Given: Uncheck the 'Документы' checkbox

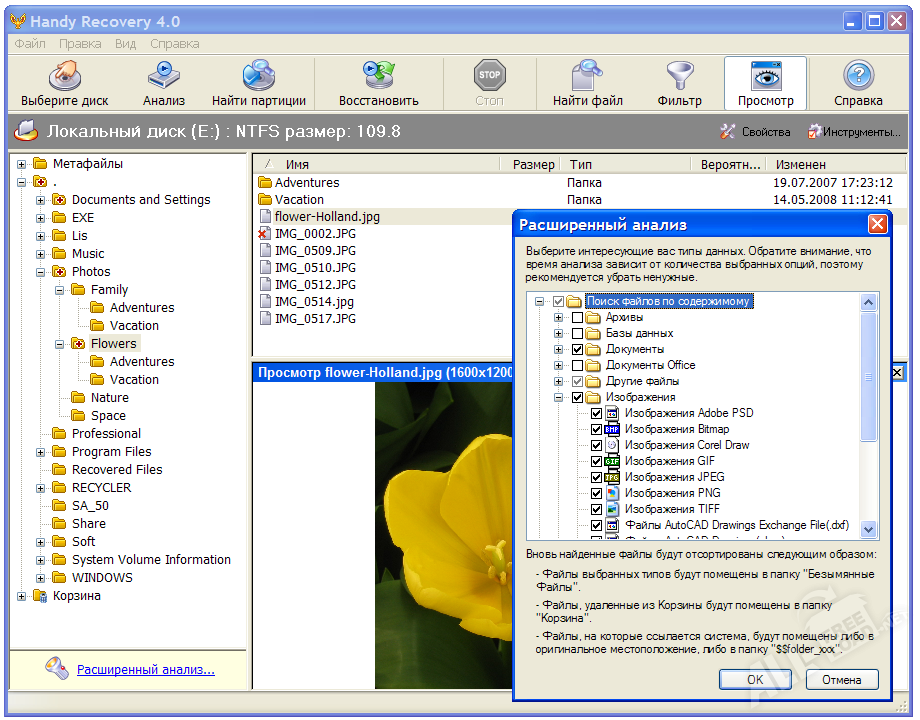Looking at the screenshot, I should tap(578, 350).
